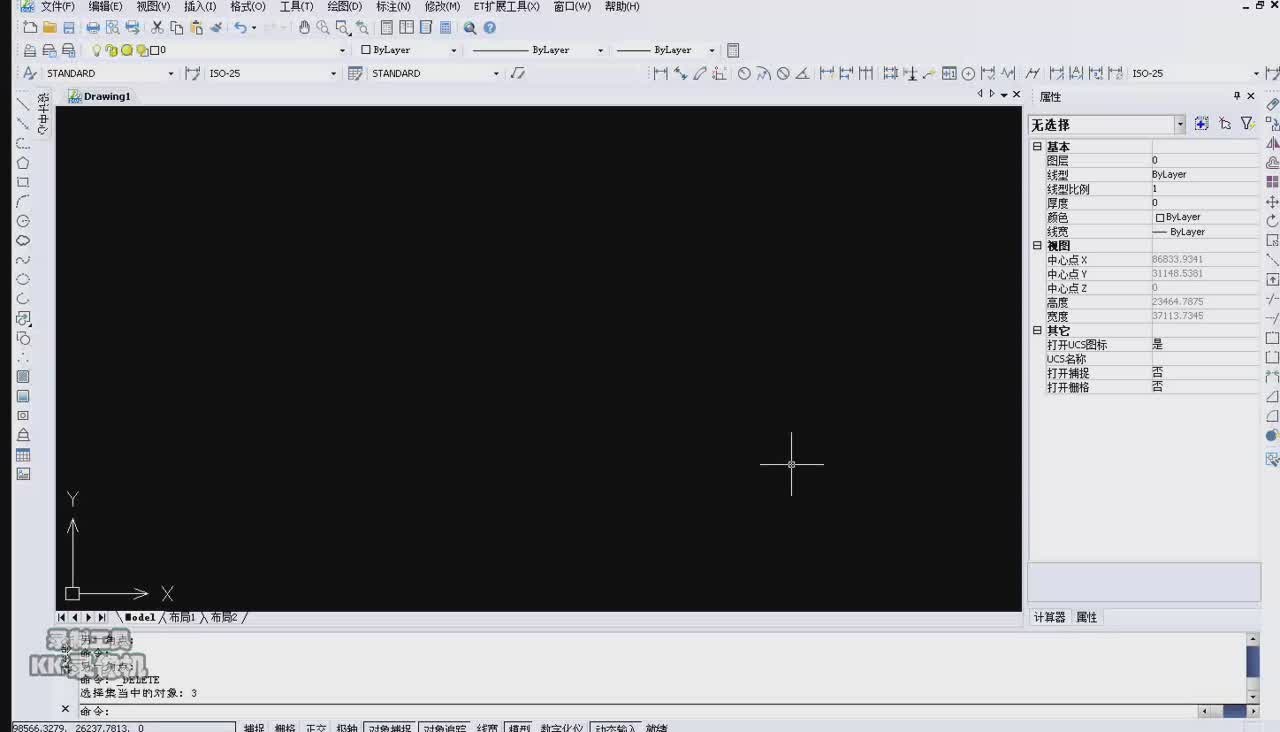Click the Cut scissors icon
This screenshot has height=732, width=1280.
[157, 28]
